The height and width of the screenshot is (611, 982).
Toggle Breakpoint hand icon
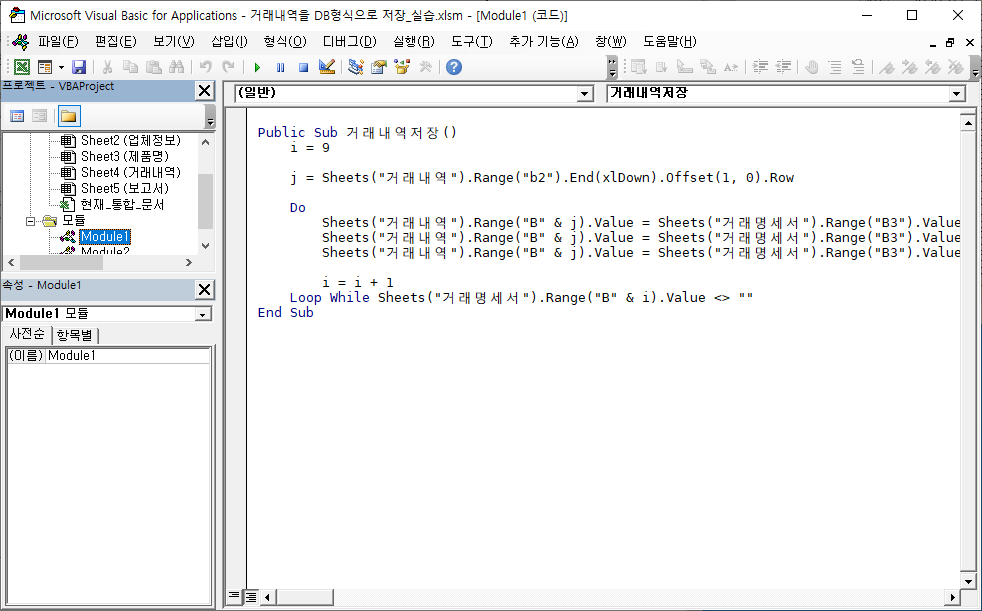(812, 67)
